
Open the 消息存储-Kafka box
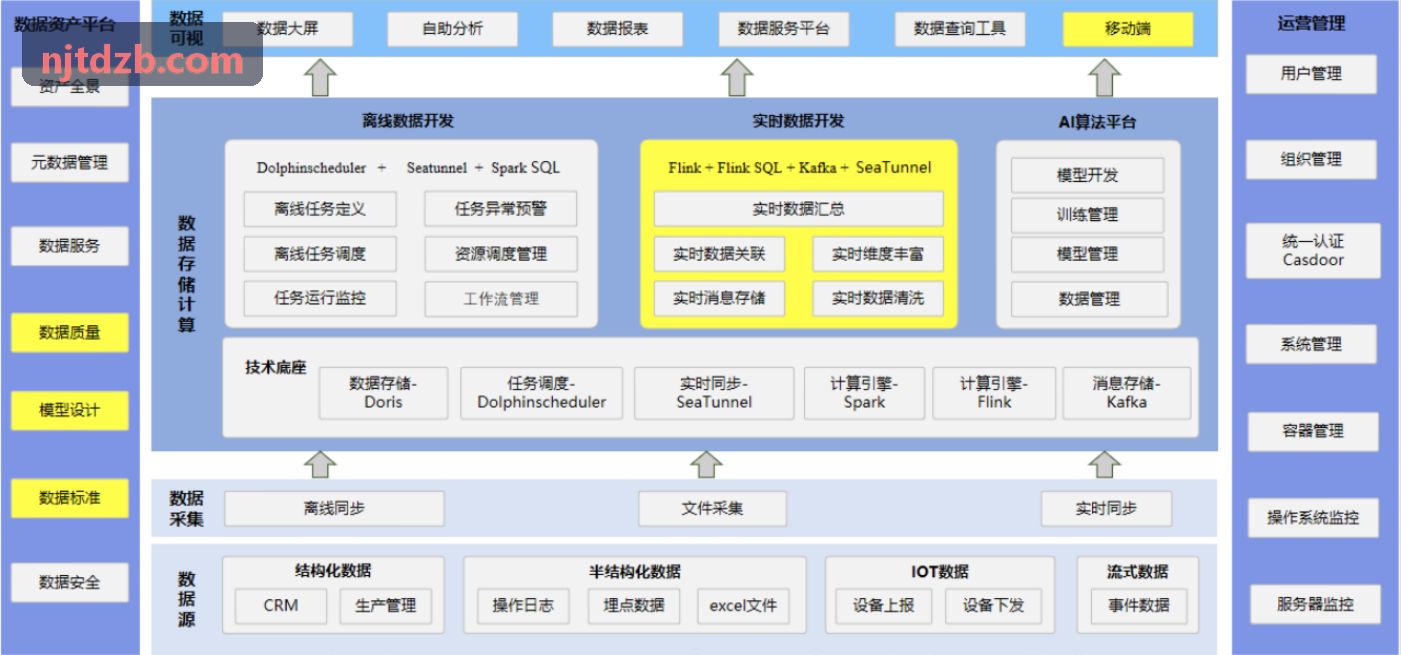click(x=1127, y=393)
